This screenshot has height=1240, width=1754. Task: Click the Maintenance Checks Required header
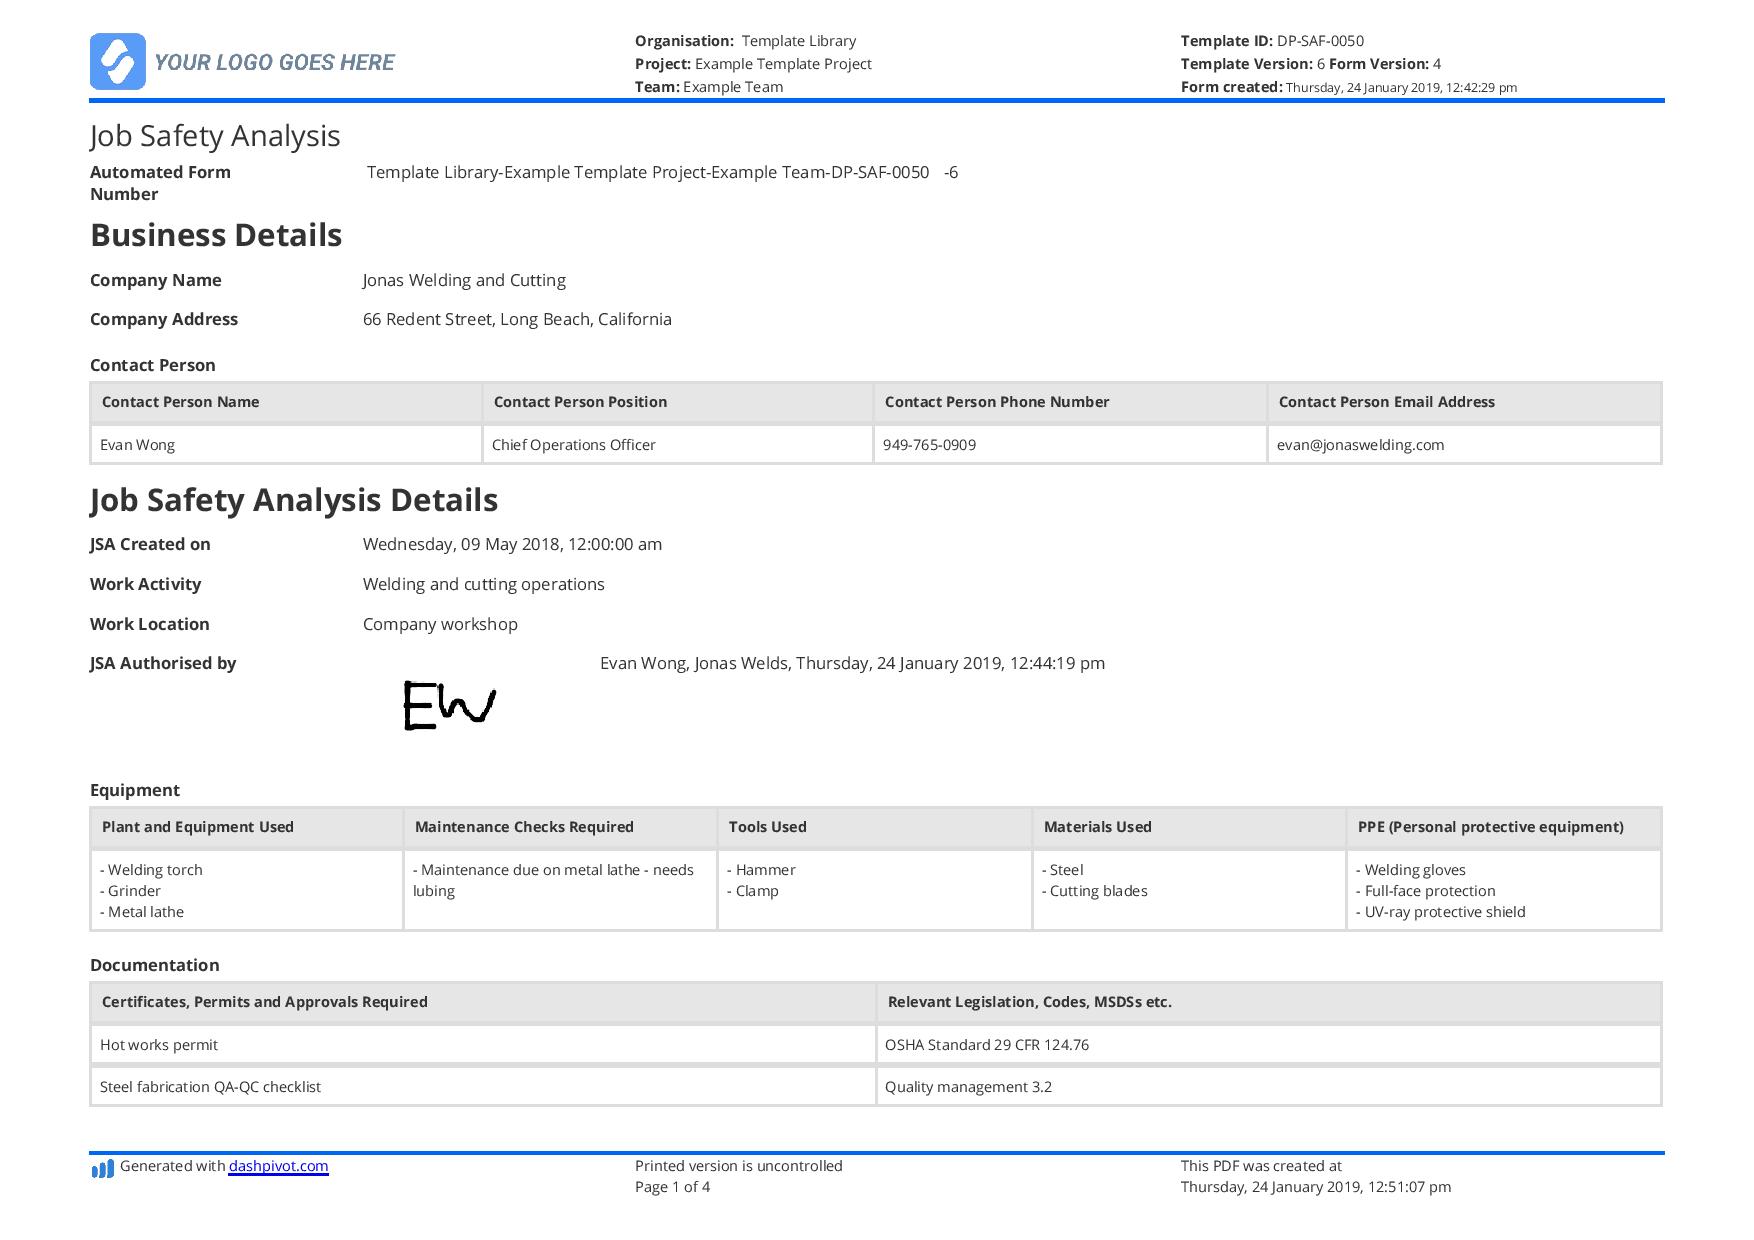524,827
